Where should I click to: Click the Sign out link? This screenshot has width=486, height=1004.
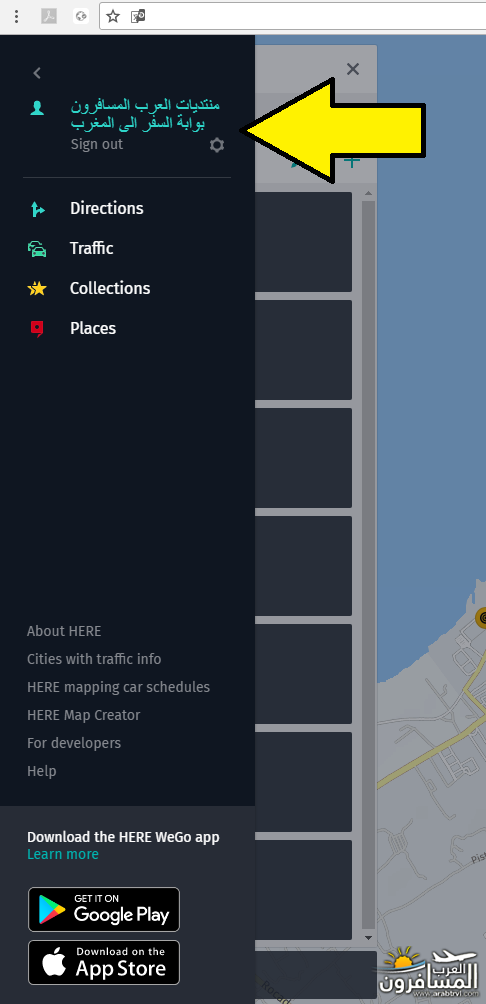pos(97,144)
